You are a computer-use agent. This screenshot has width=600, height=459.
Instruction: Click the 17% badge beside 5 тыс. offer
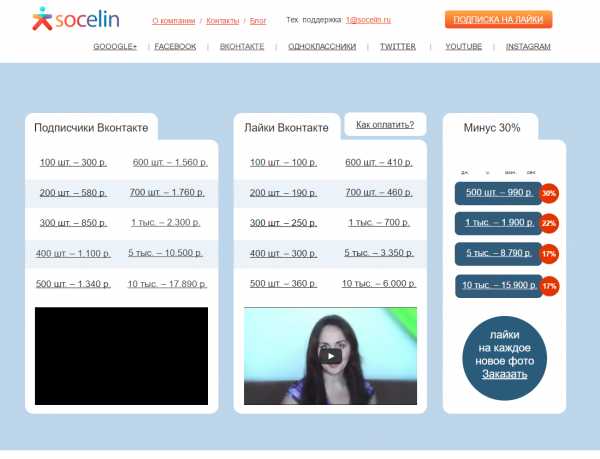tap(549, 254)
